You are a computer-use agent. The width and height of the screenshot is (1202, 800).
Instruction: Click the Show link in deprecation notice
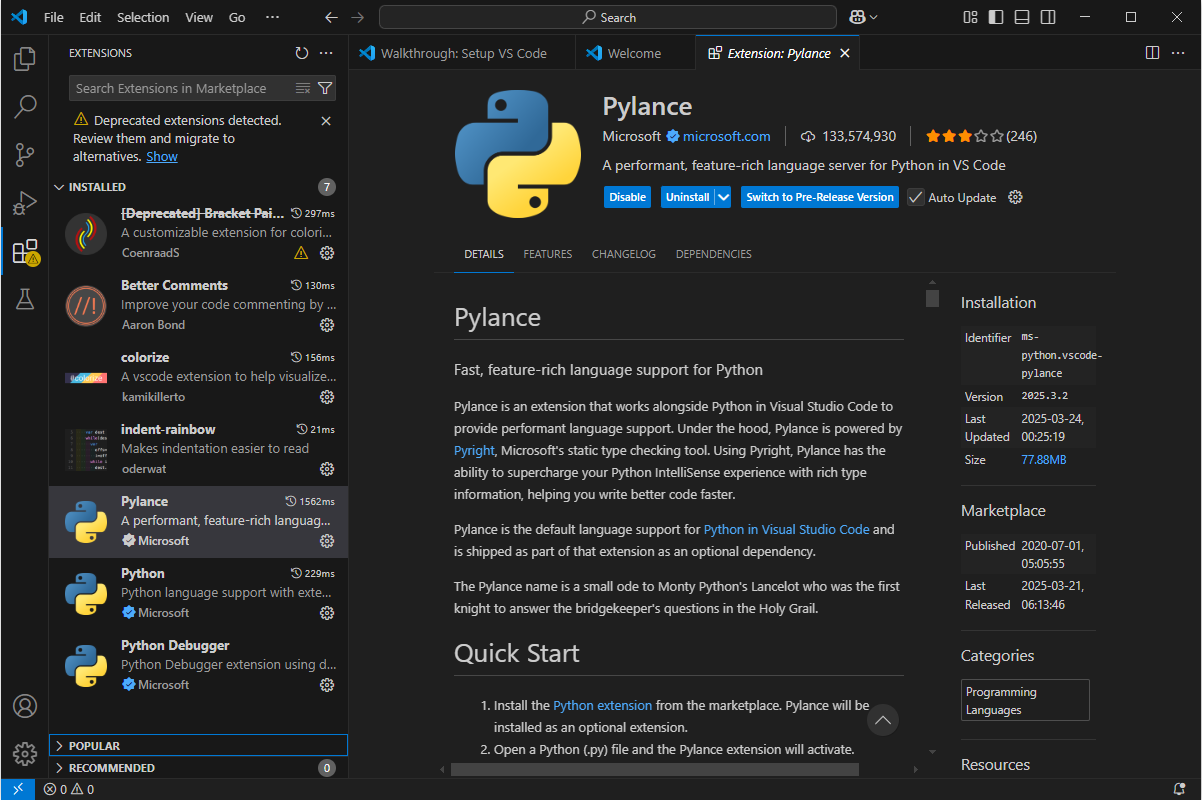click(162, 157)
